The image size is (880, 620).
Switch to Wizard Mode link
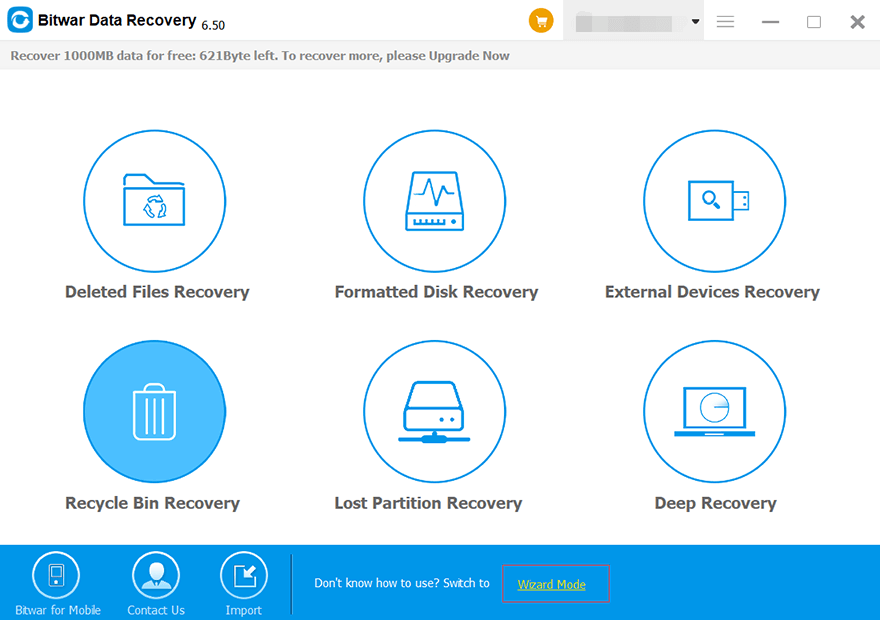552,585
